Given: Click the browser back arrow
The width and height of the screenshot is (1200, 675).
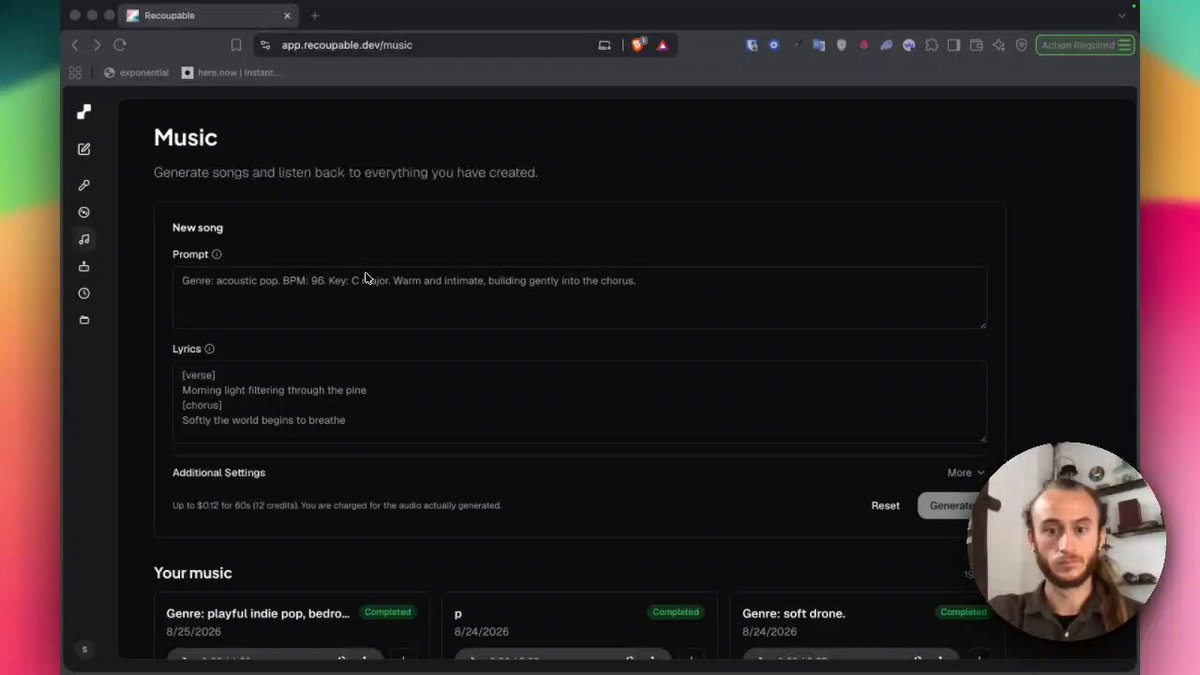Looking at the screenshot, I should 75,45.
